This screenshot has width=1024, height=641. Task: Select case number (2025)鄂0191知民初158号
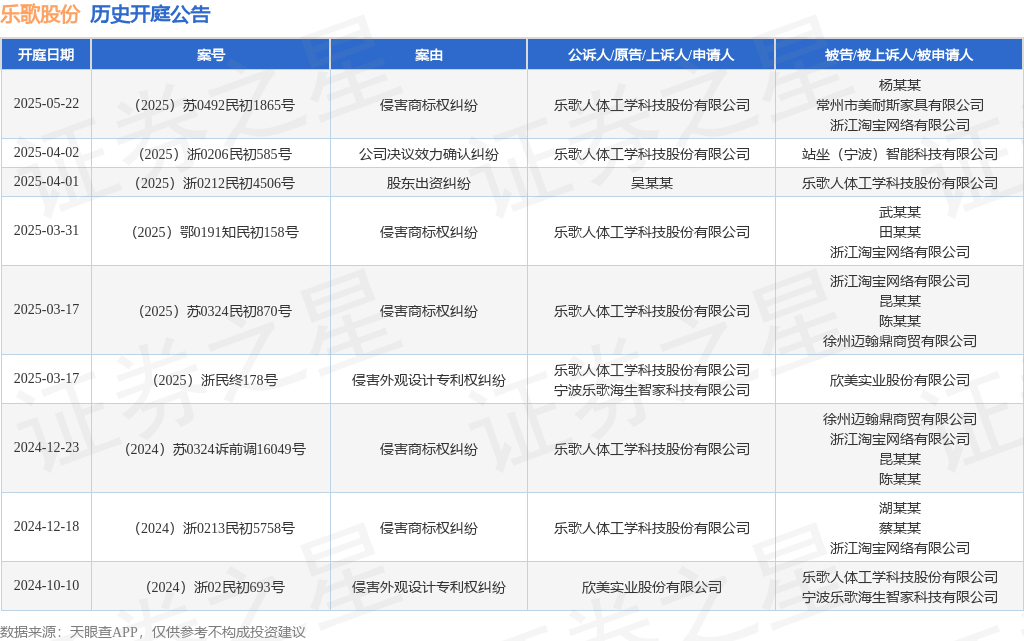pos(214,232)
